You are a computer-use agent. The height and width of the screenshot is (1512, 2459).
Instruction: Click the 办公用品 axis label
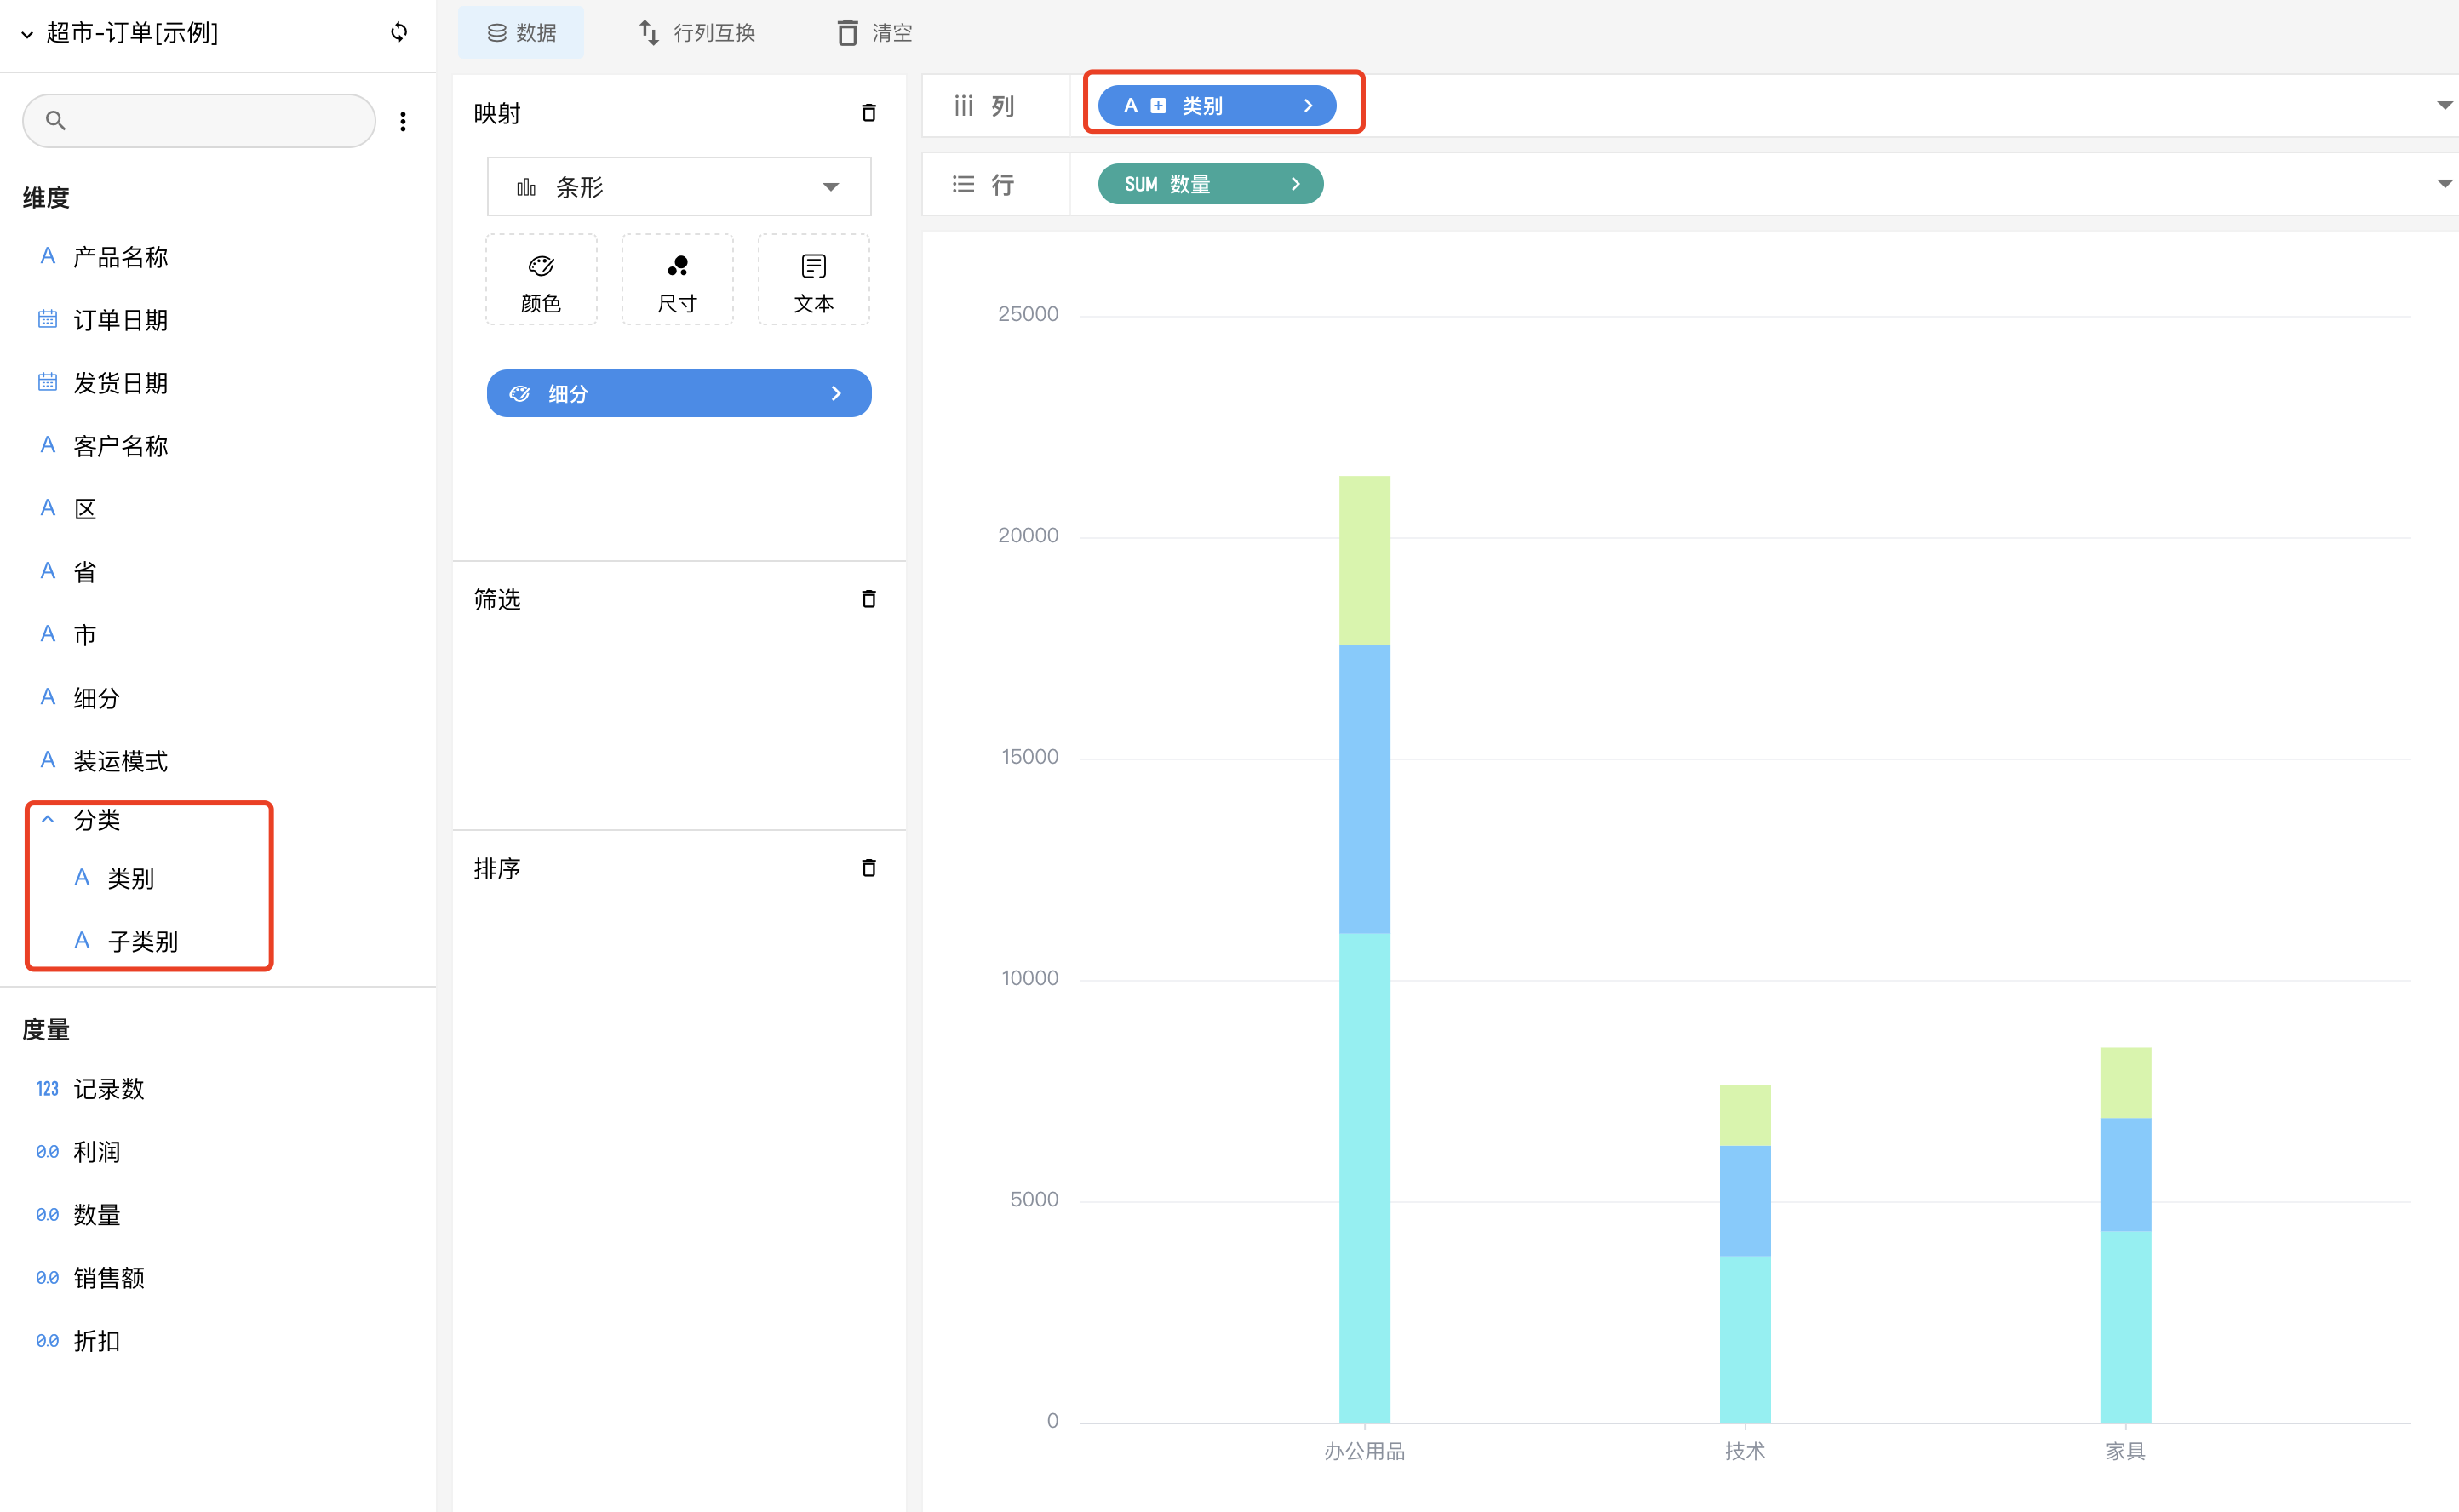coord(1364,1451)
